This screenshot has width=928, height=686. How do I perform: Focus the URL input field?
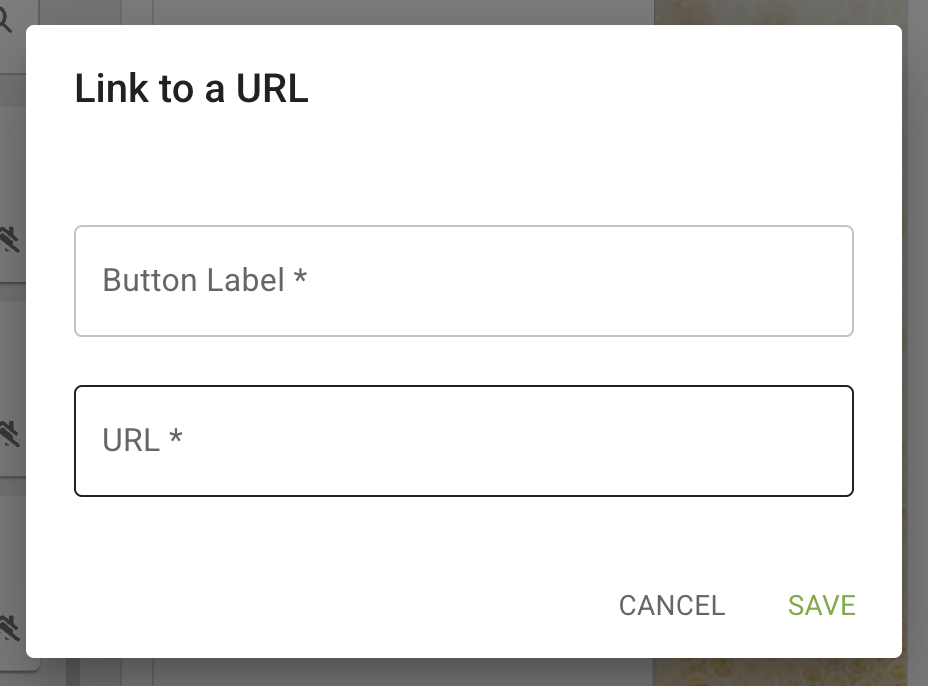pos(463,441)
